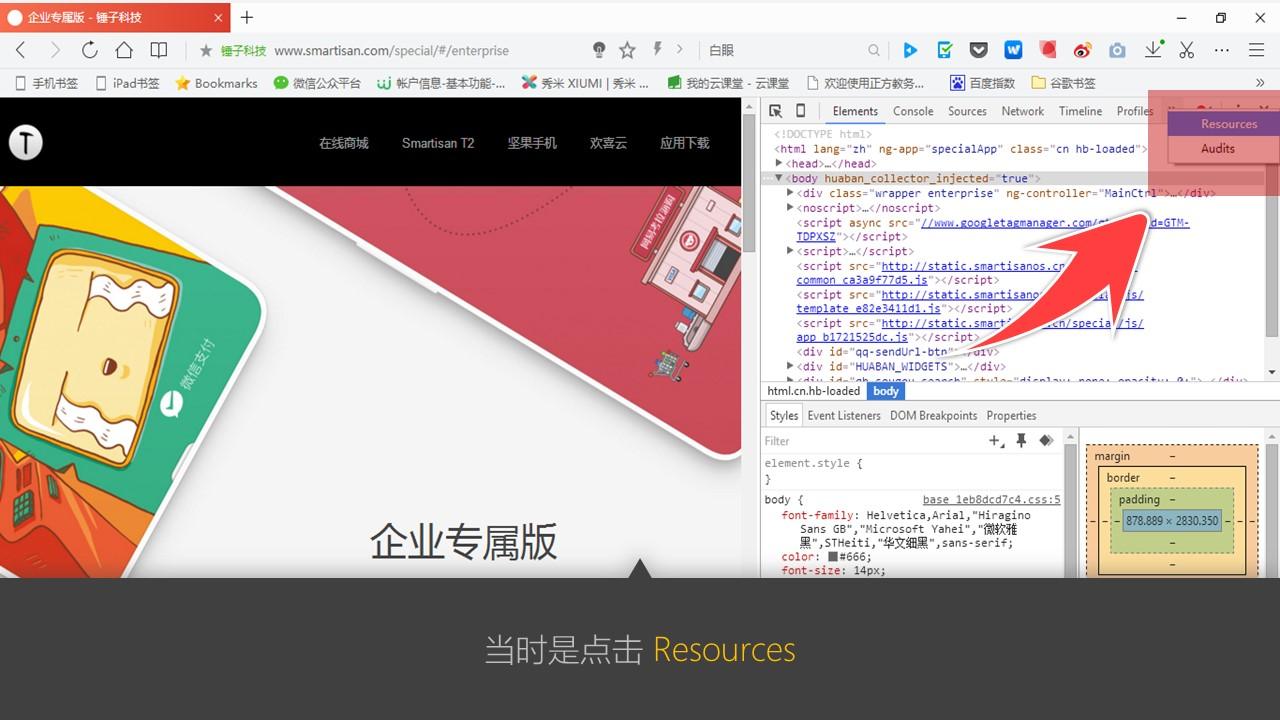
Task: Show more bookmarks with the double chevron
Action: click(1259, 83)
